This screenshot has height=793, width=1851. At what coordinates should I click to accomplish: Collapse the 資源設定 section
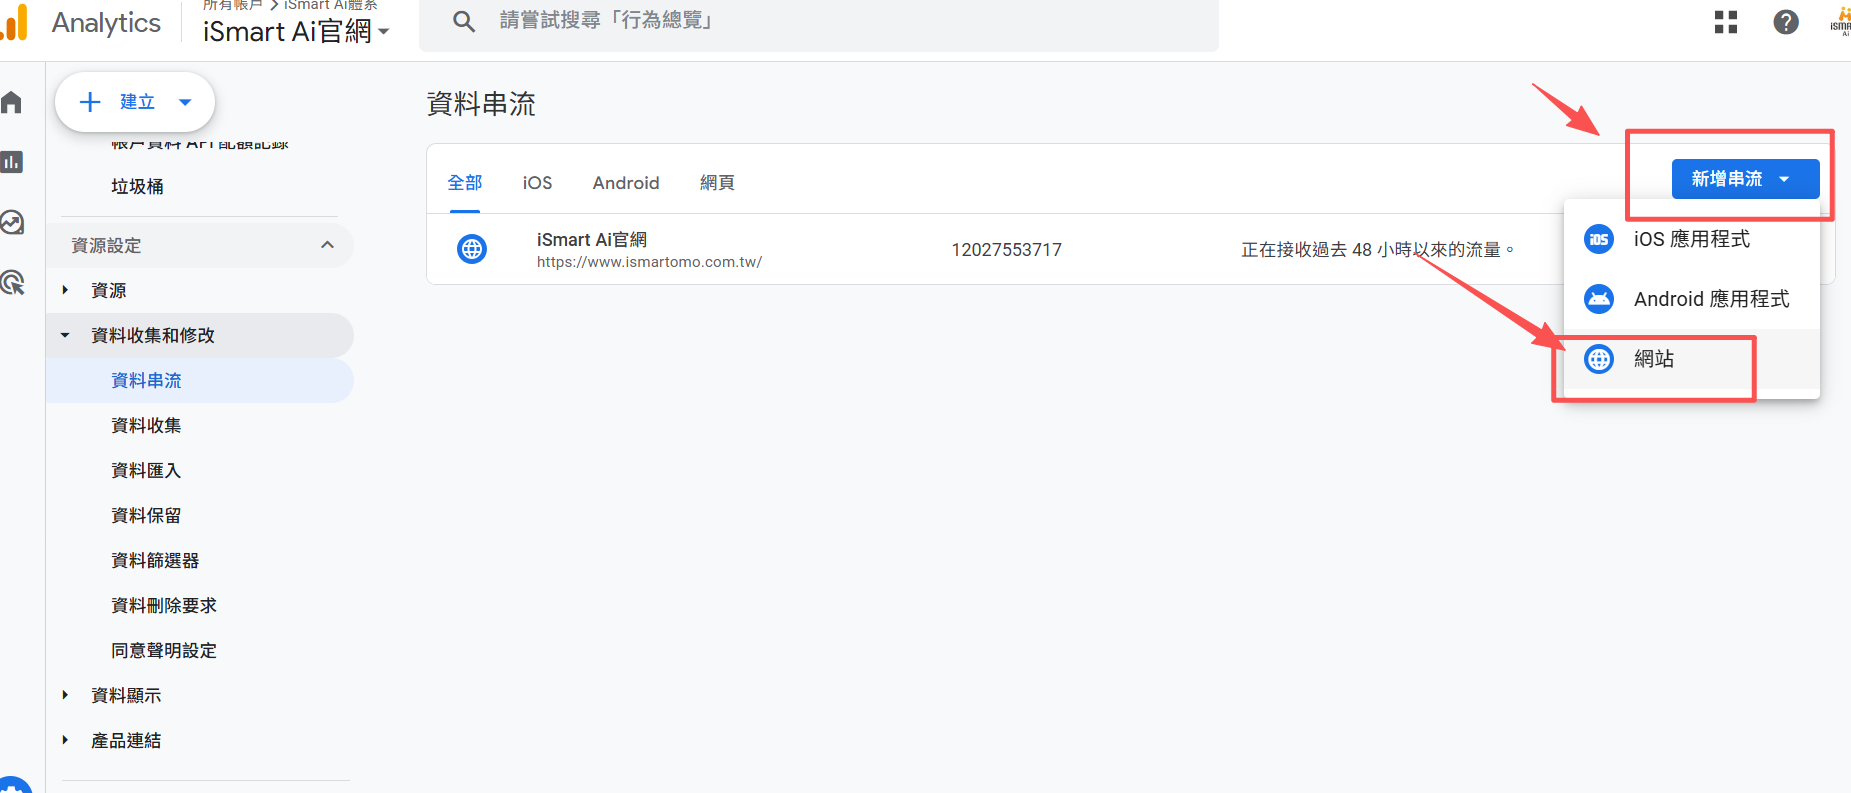(x=327, y=245)
